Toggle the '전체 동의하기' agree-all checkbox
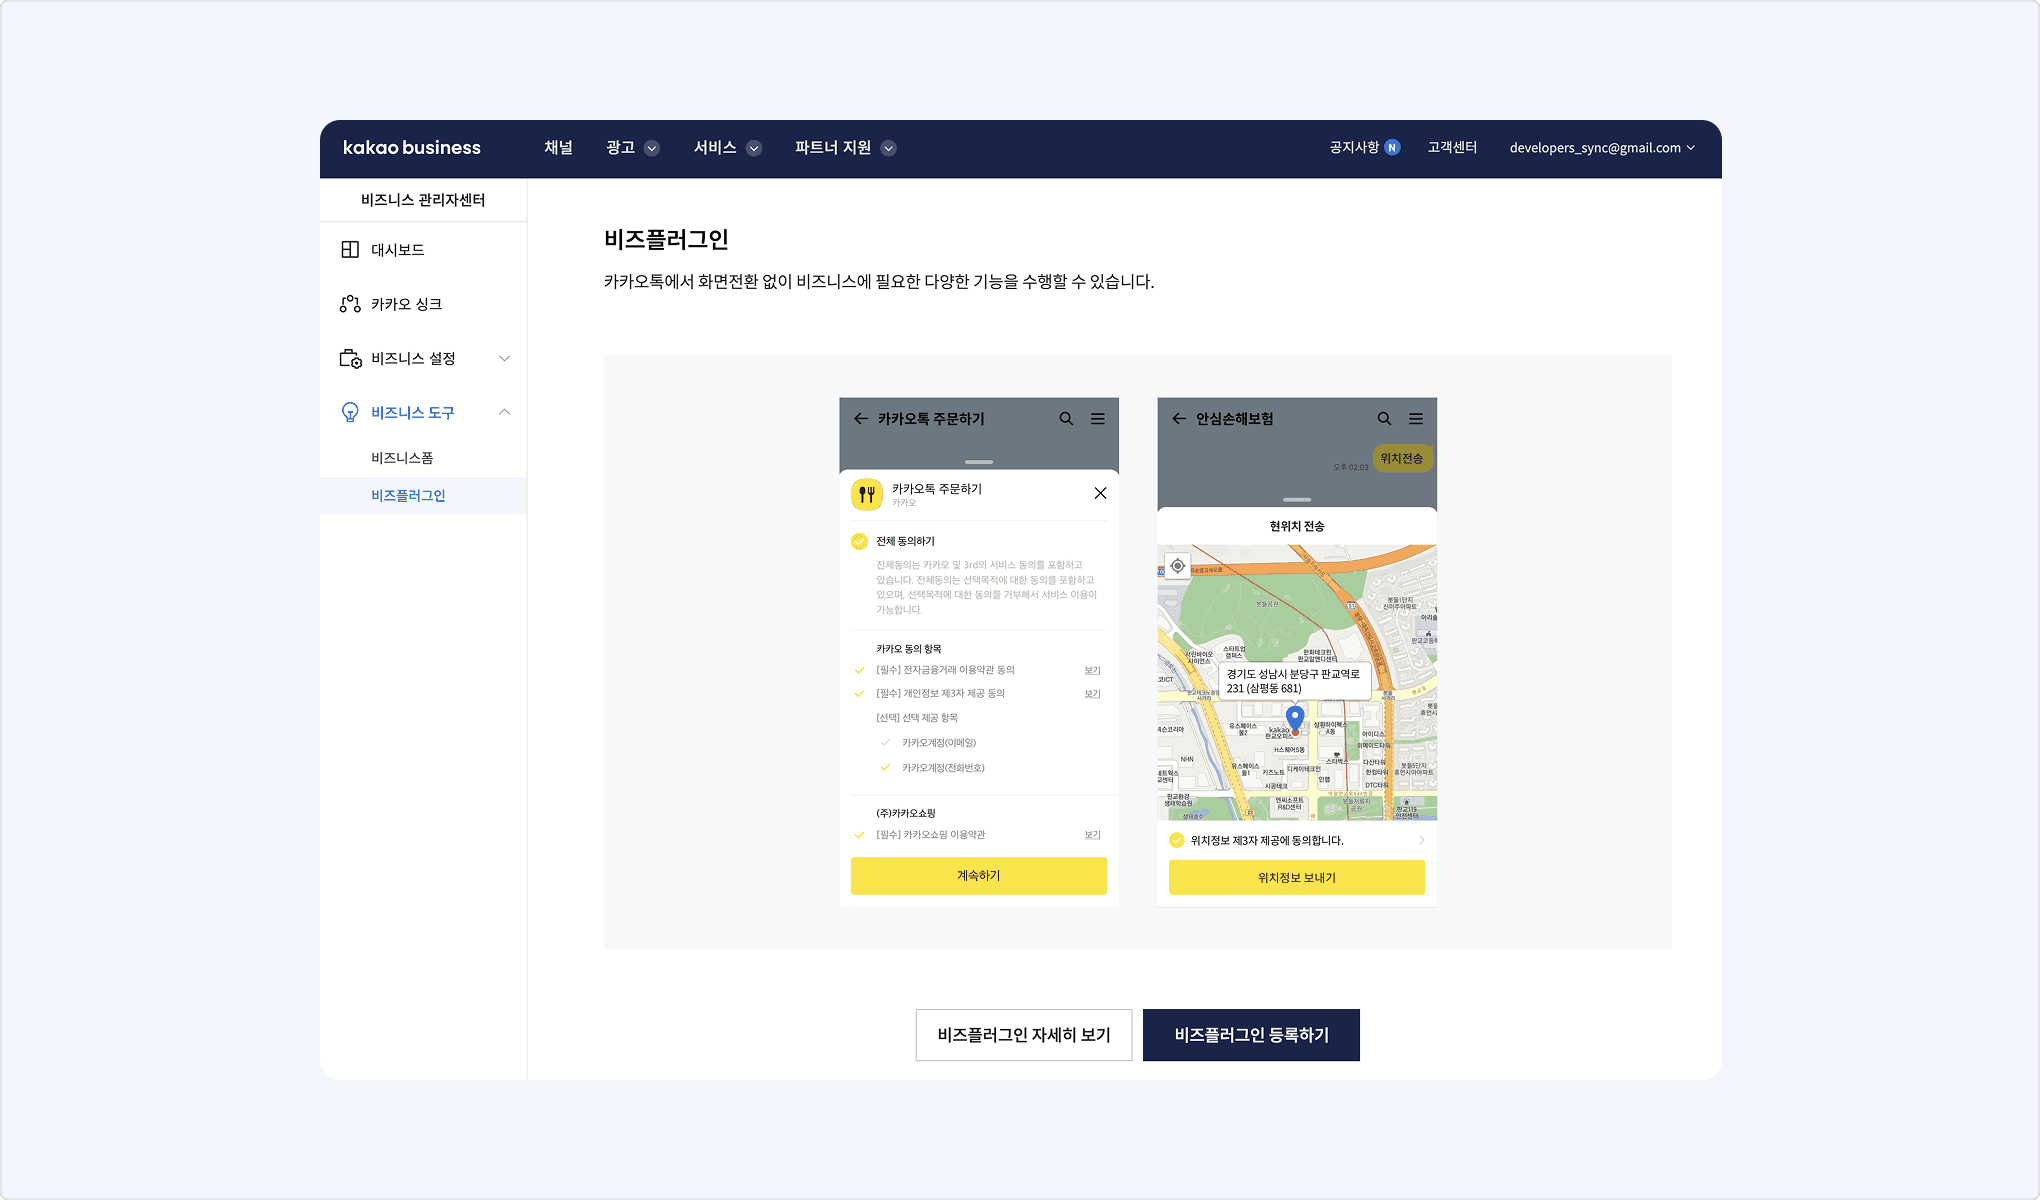 (859, 541)
